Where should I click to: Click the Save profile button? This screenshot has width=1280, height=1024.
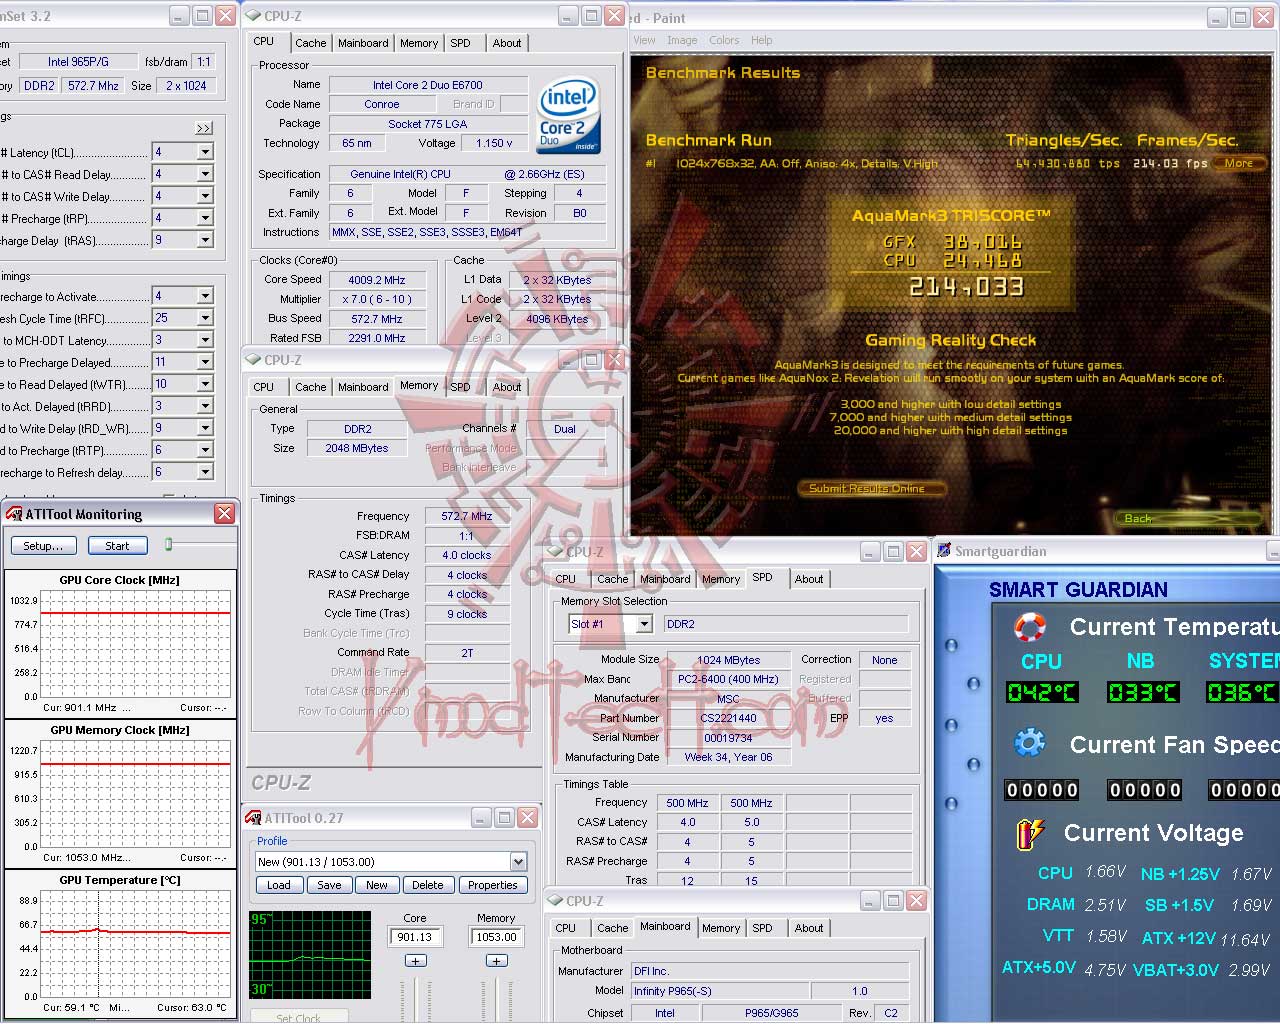coord(329,885)
